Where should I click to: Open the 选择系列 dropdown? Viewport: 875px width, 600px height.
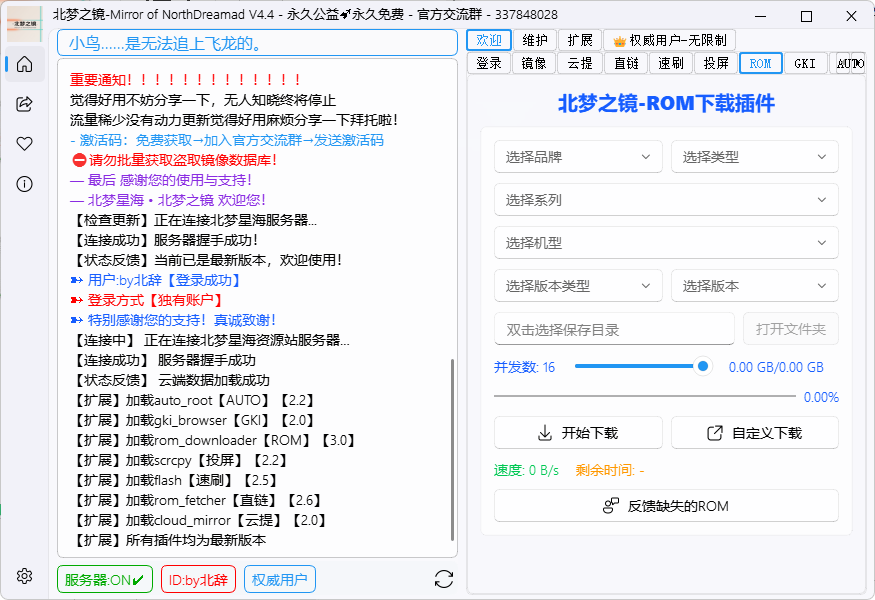pos(666,199)
